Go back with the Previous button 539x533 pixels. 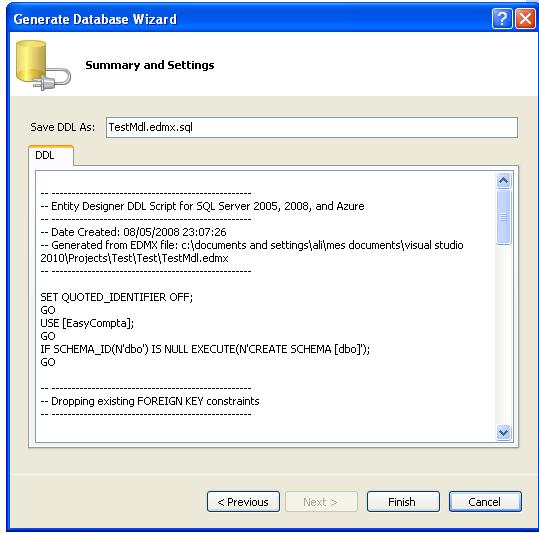click(243, 502)
